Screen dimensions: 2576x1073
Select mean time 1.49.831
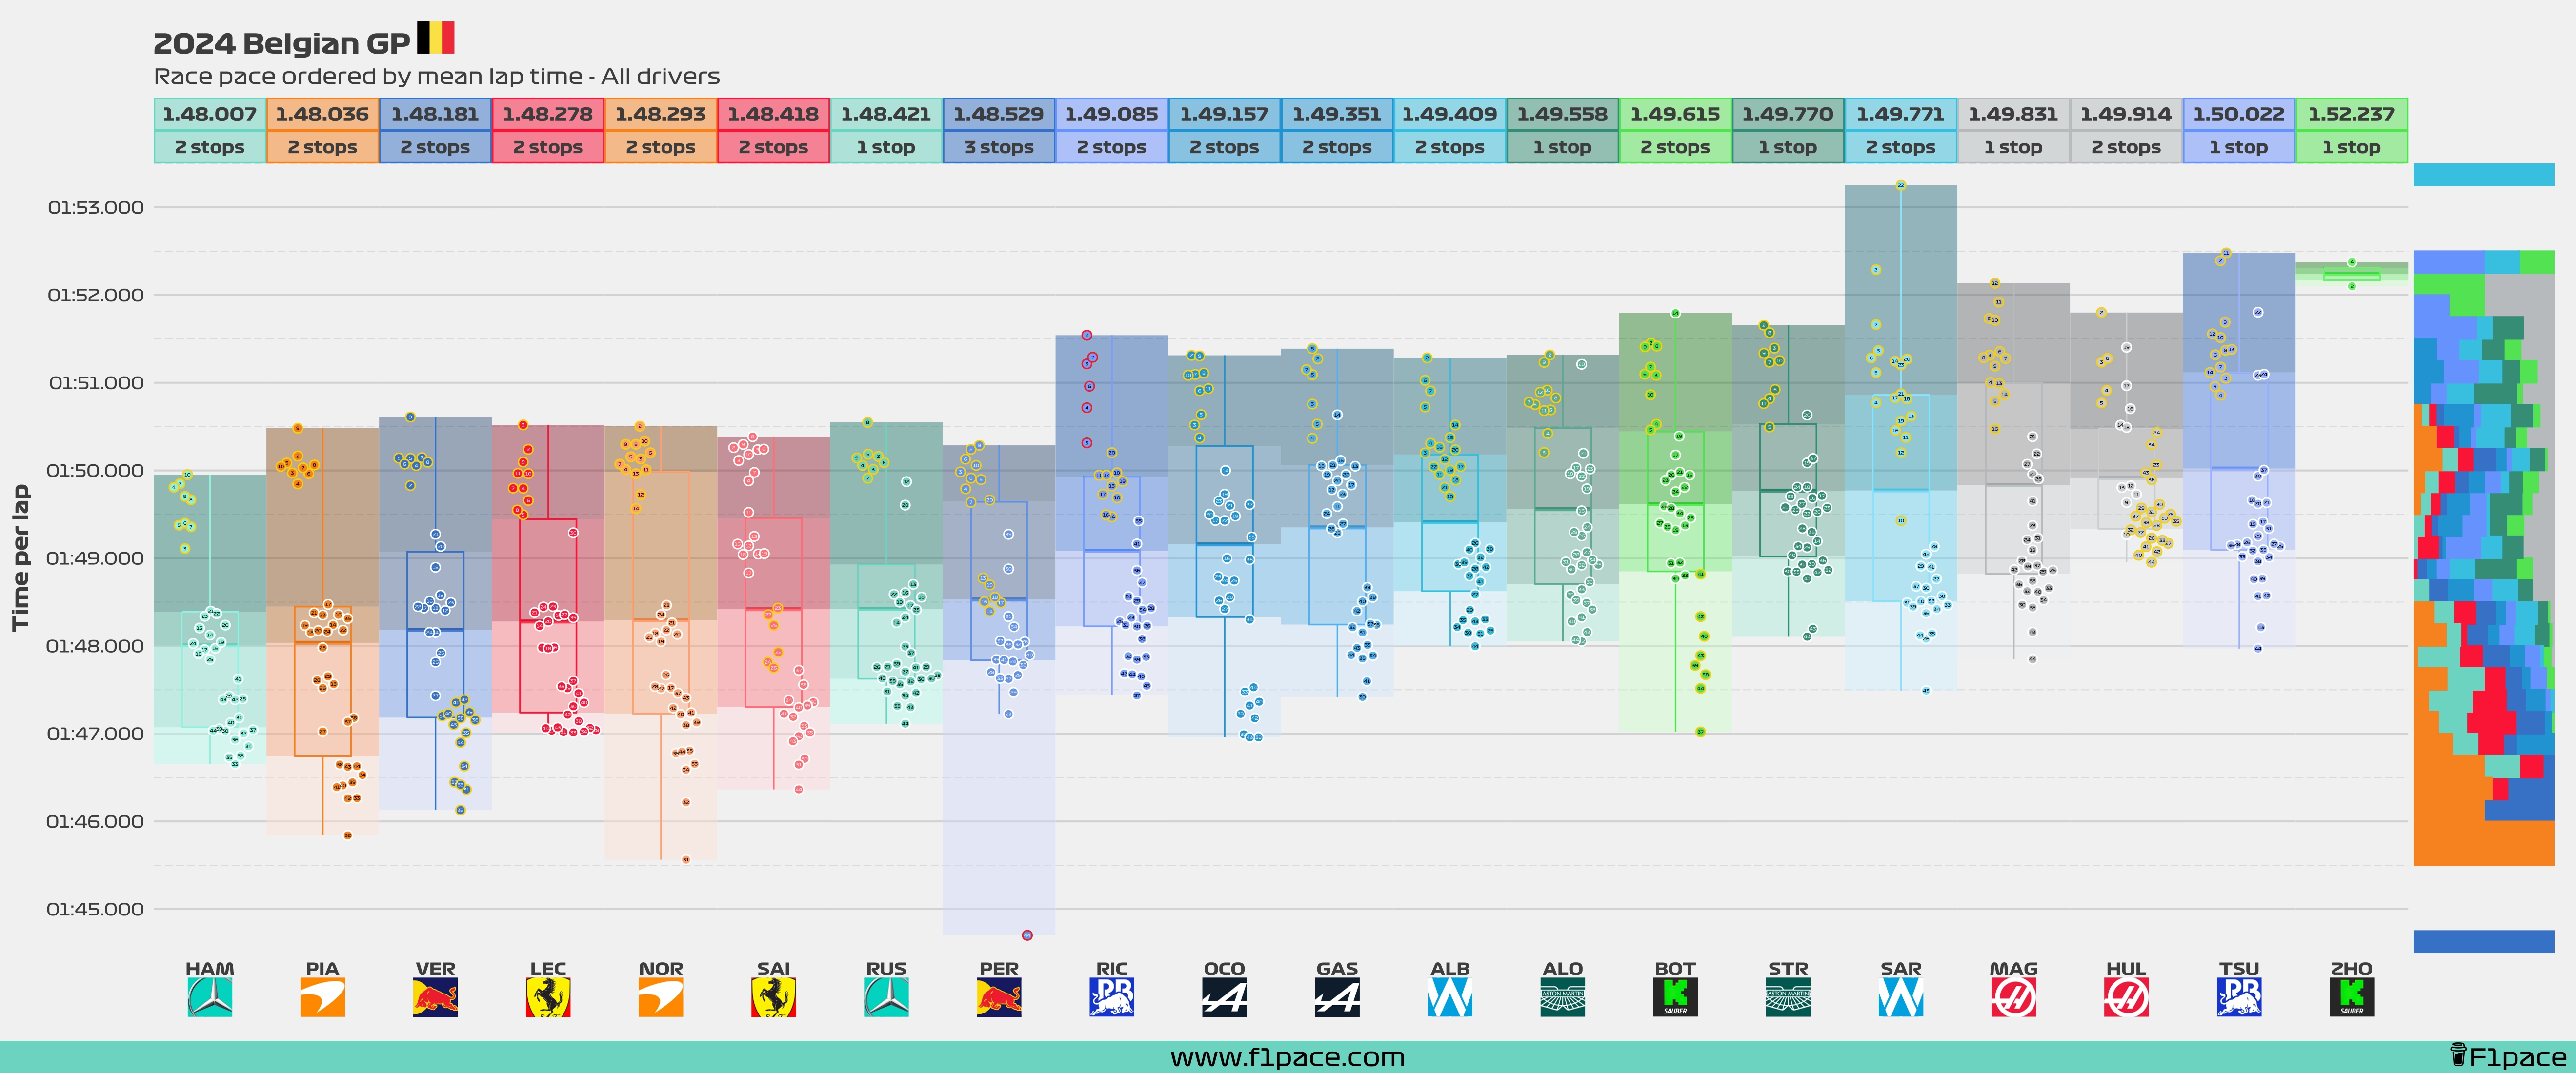point(2014,114)
